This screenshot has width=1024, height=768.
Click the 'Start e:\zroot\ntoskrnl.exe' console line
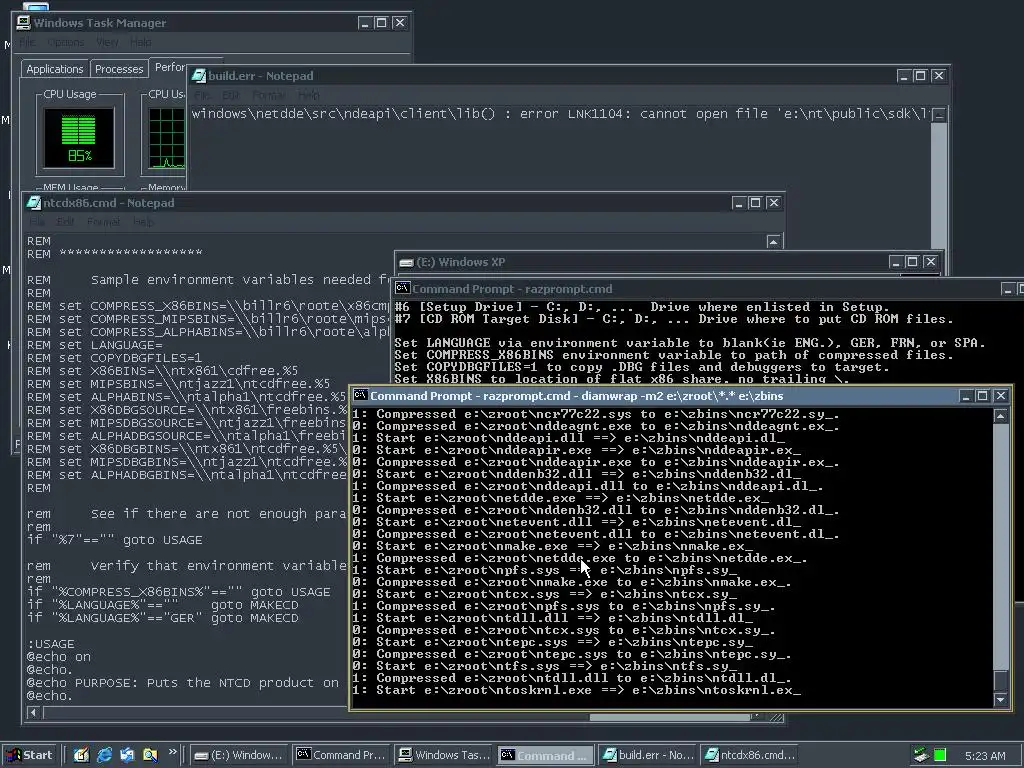click(x=577, y=690)
